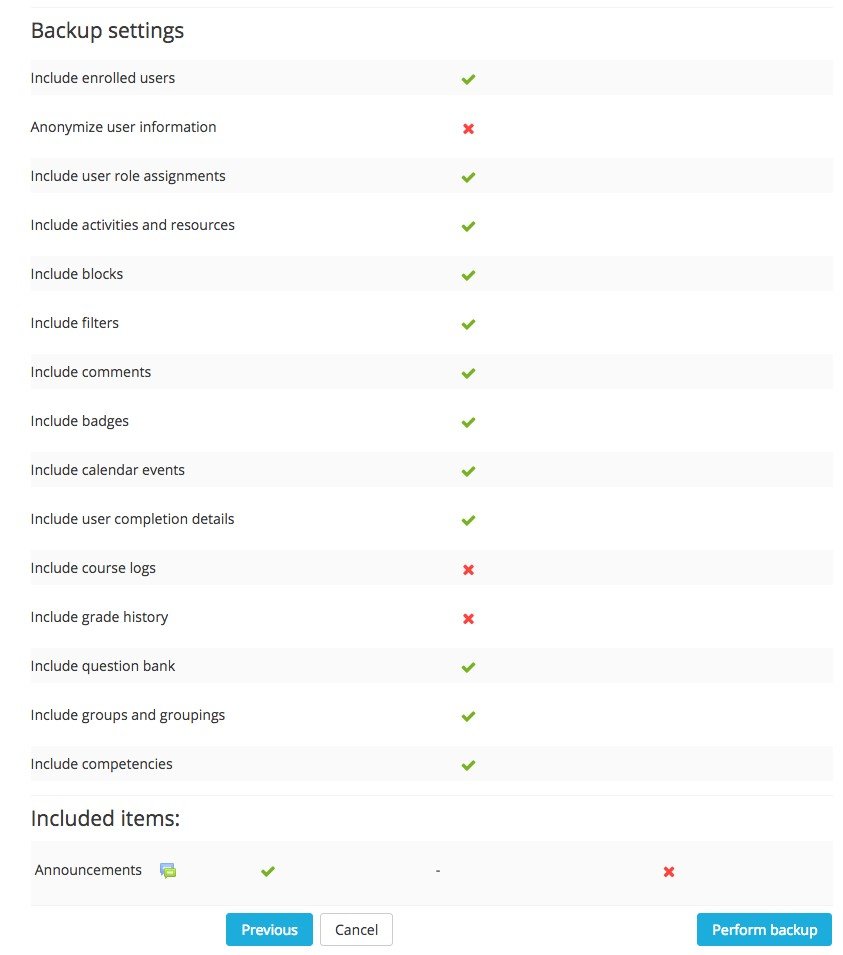The width and height of the screenshot is (843, 955).
Task: Go back with the Previous button
Action: click(x=269, y=930)
